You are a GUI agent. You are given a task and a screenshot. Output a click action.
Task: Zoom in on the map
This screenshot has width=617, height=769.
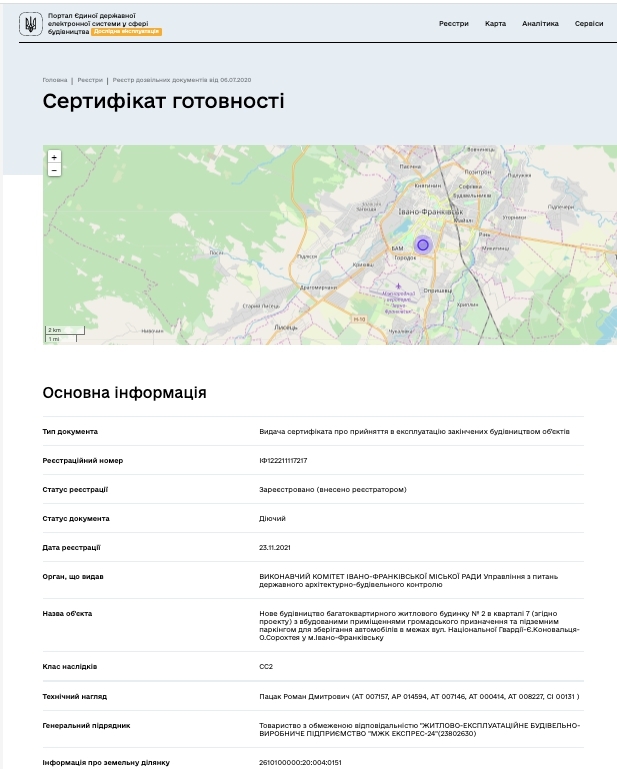pyautogui.click(x=54, y=157)
